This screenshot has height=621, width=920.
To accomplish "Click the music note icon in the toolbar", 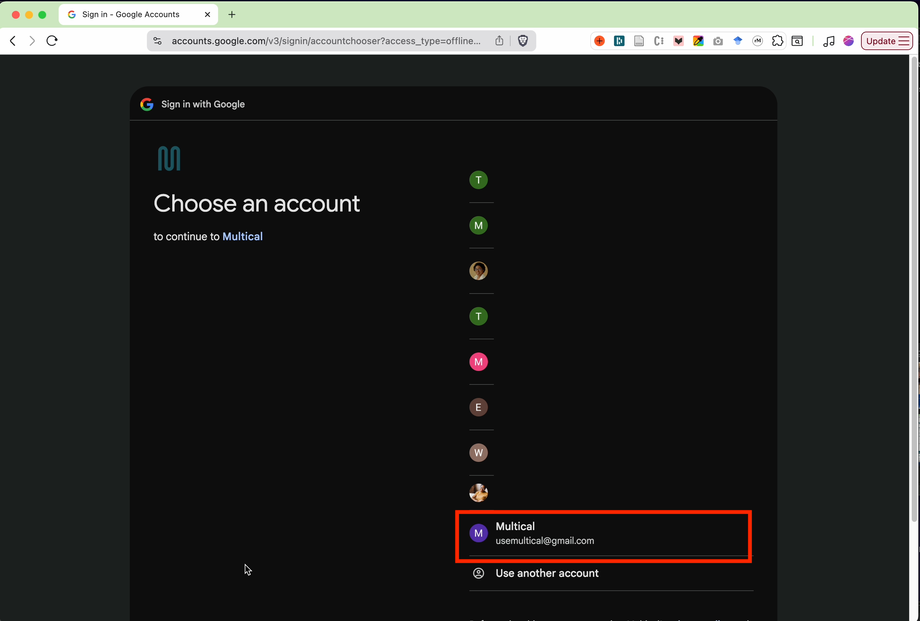I will tap(828, 40).
